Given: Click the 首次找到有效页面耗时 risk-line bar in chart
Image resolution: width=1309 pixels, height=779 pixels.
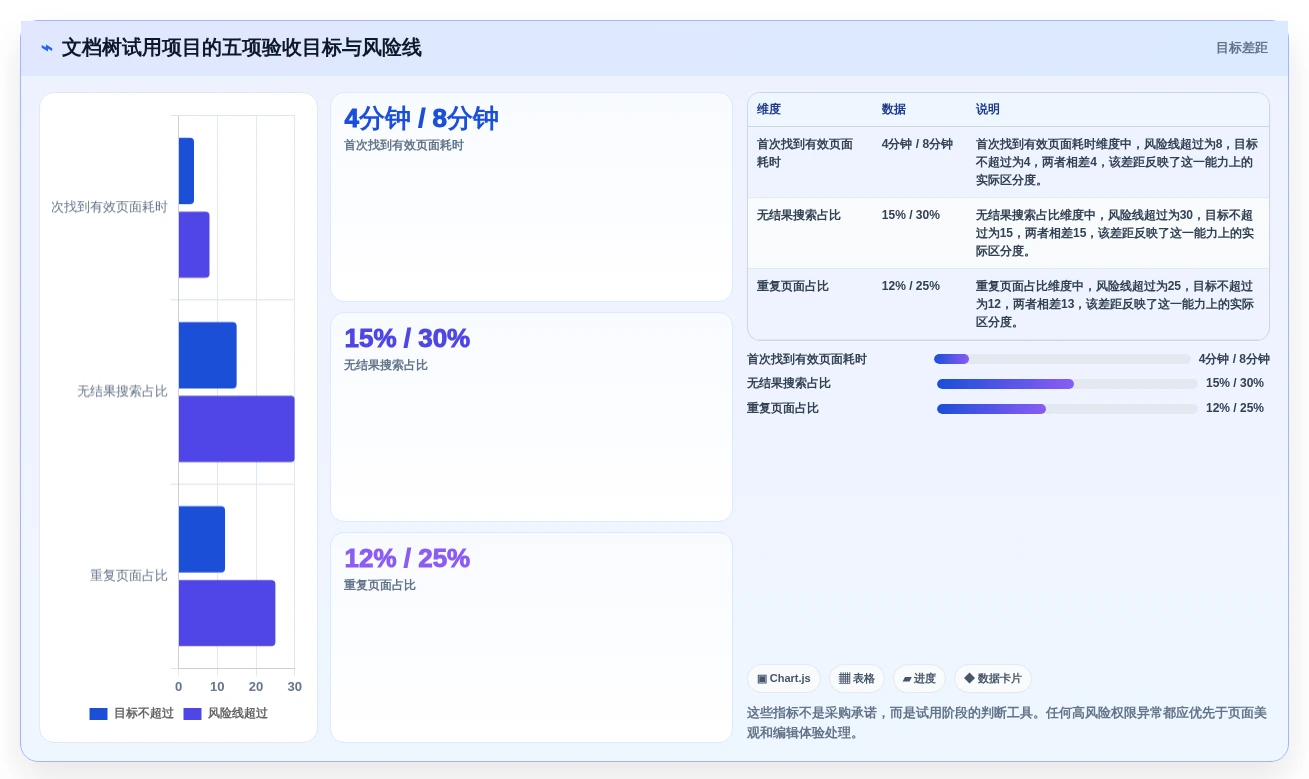Looking at the screenshot, I should point(194,245).
